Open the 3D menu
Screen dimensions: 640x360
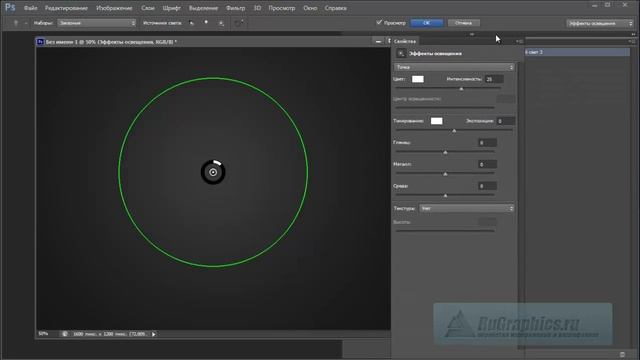[x=257, y=8]
